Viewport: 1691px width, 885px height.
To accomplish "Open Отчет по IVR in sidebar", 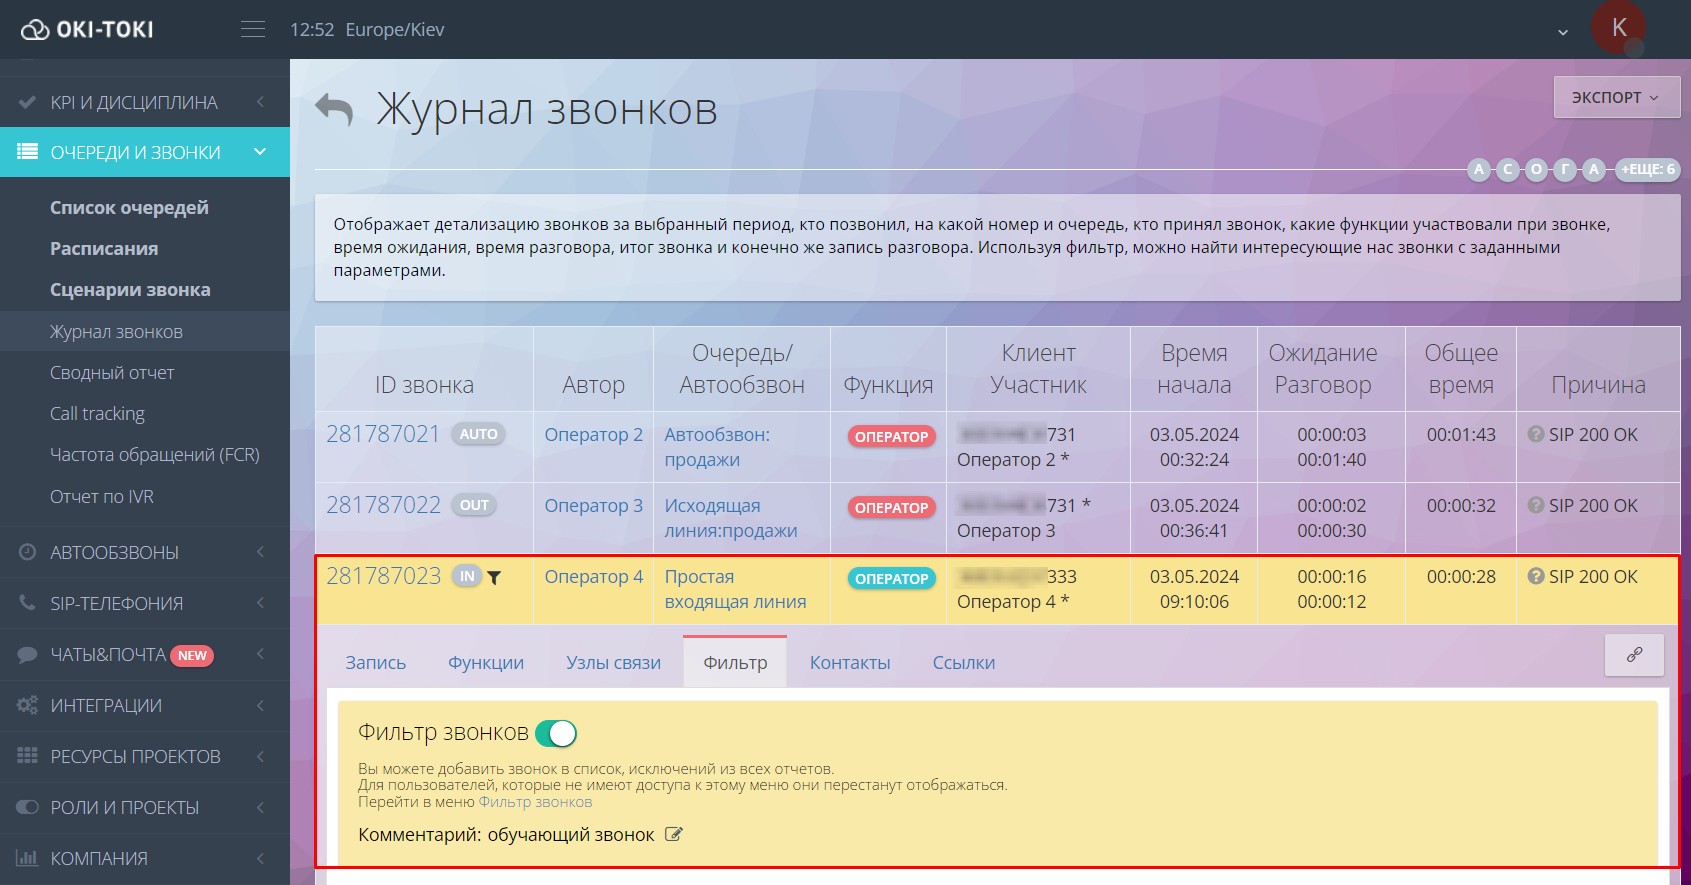I will [x=102, y=496].
